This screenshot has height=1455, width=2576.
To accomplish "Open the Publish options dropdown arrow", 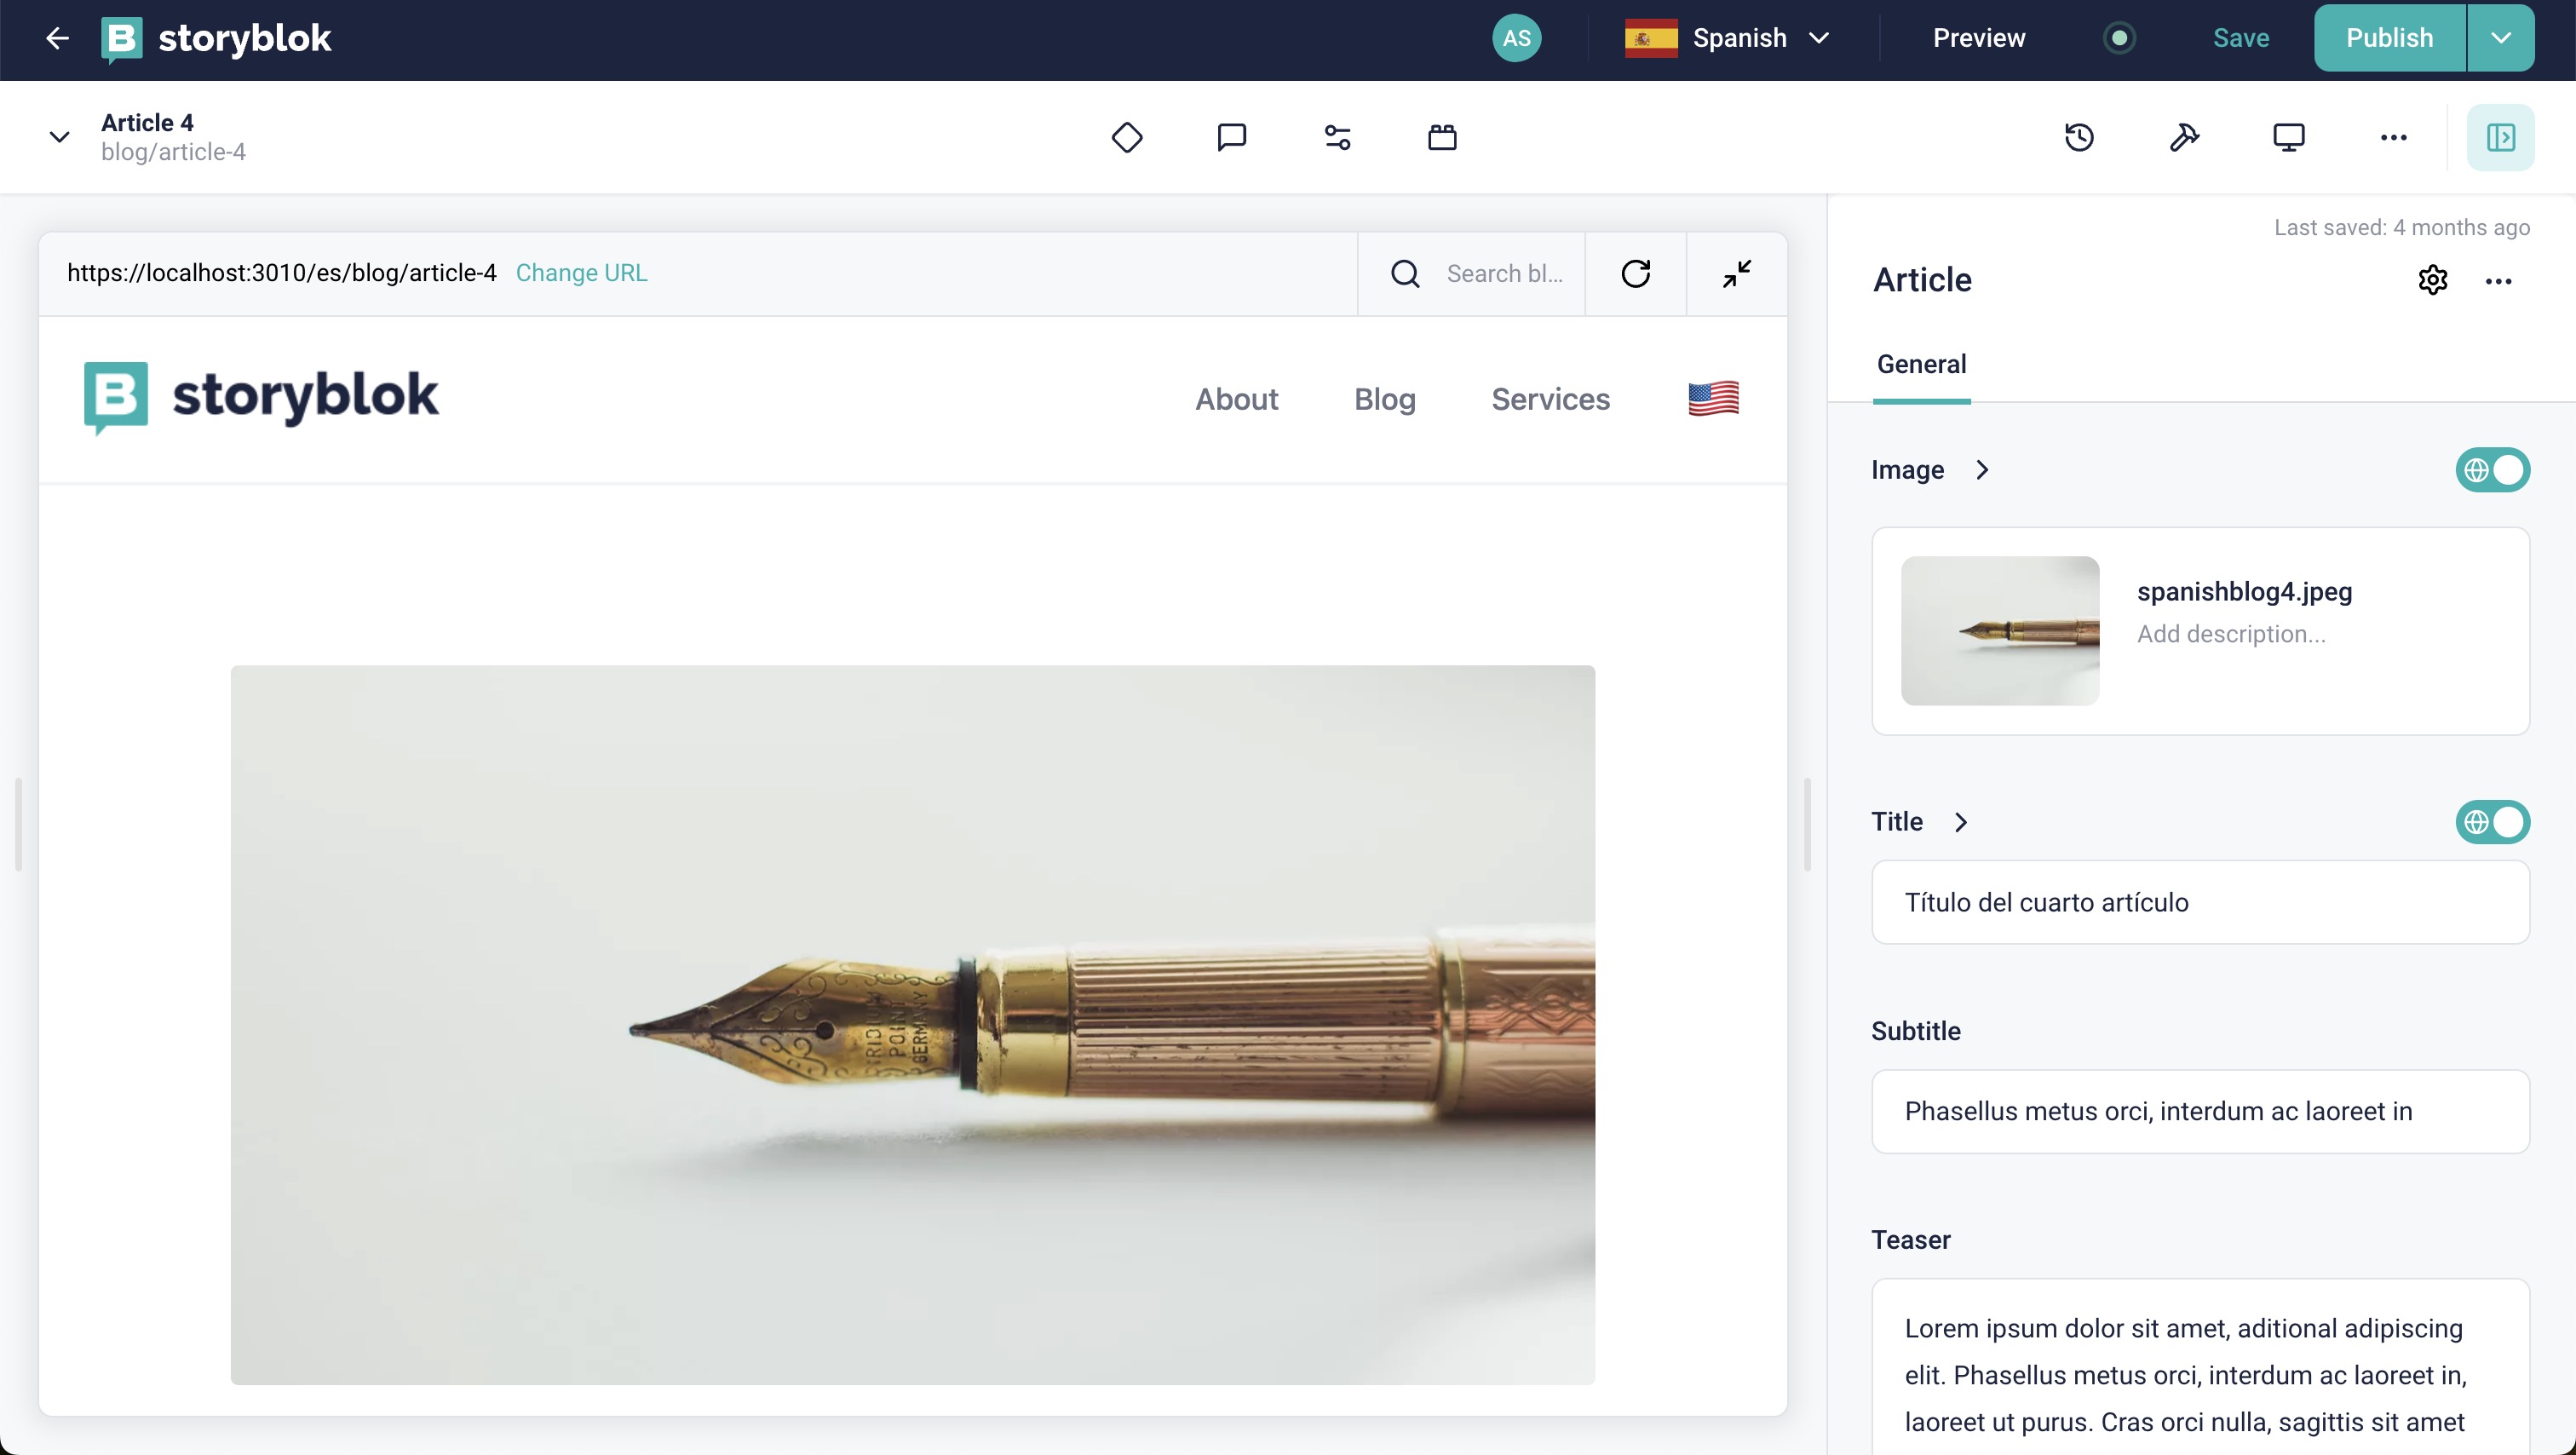I will tap(2500, 38).
